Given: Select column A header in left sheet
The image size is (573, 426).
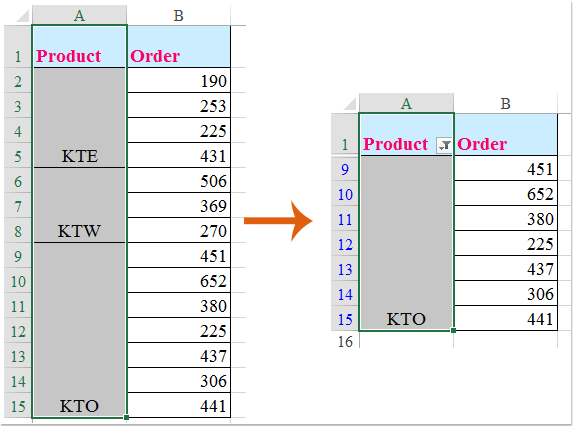Looking at the screenshot, I should pos(79,16).
